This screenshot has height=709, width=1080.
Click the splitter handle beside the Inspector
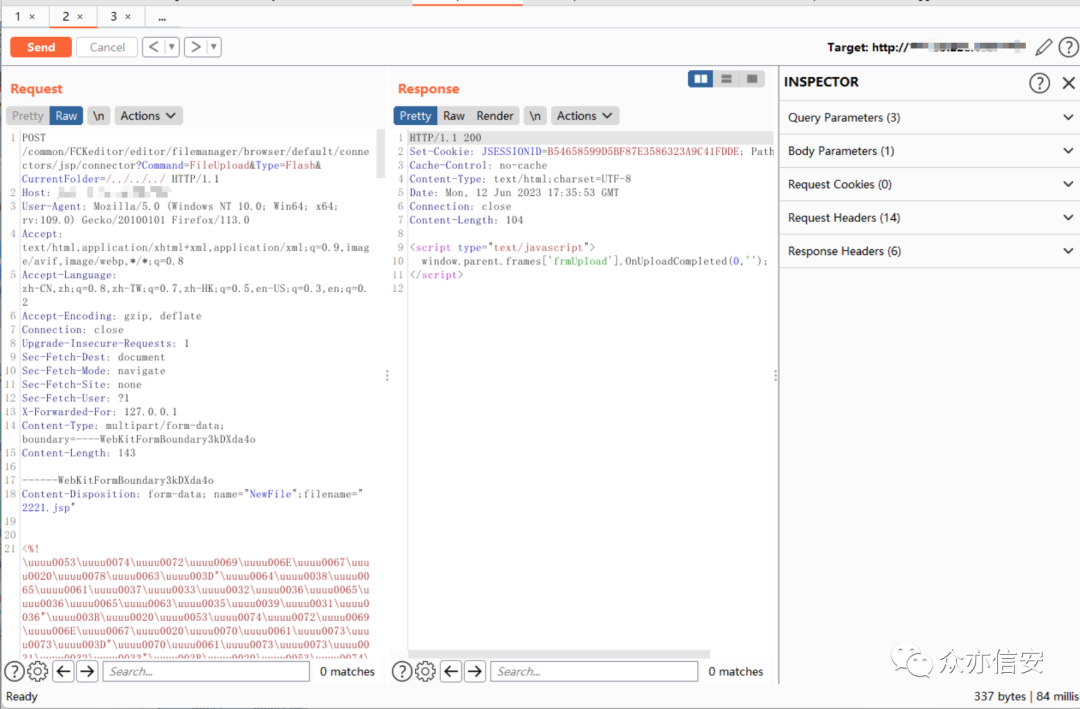click(x=776, y=376)
